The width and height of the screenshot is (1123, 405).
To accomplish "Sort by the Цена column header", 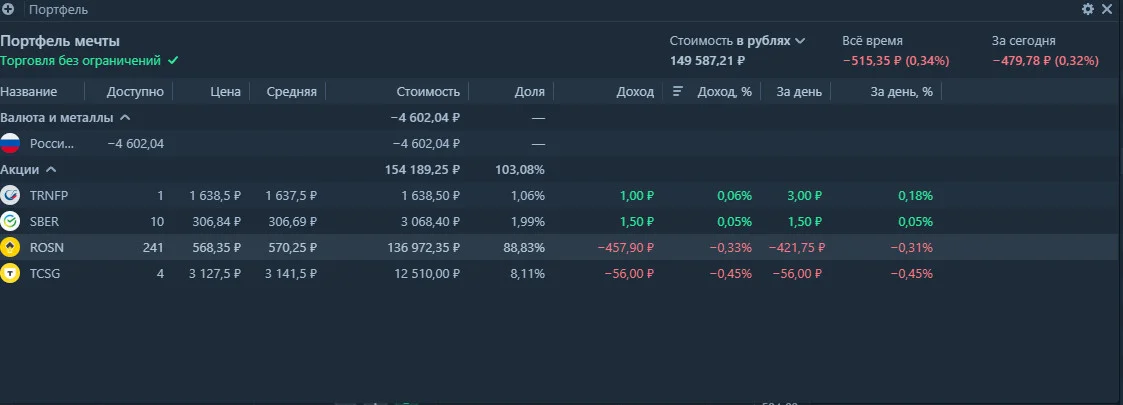I will [226, 92].
